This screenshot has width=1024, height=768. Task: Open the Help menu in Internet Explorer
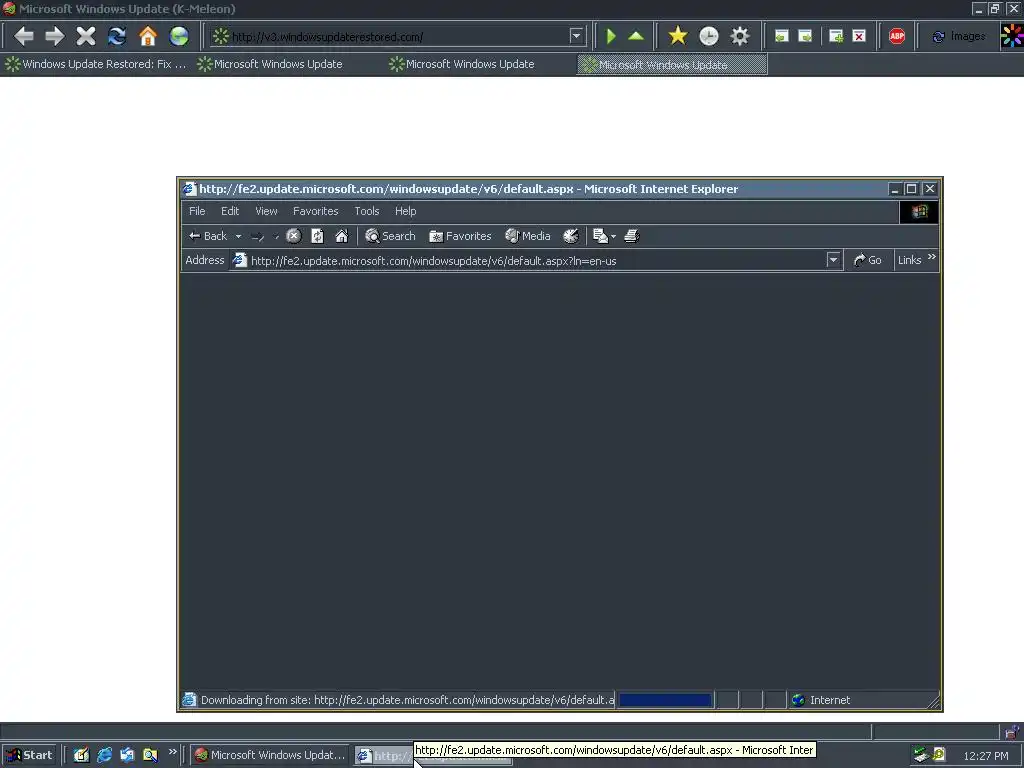pyautogui.click(x=406, y=211)
